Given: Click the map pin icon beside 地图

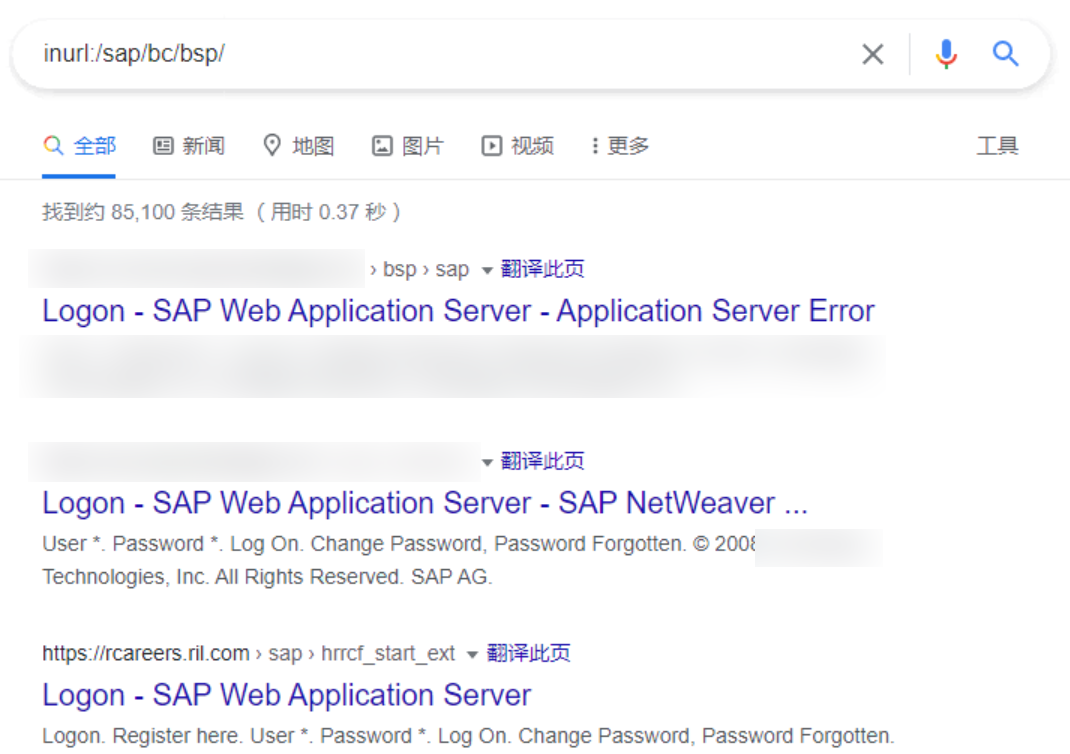Looking at the screenshot, I should pos(272,145).
